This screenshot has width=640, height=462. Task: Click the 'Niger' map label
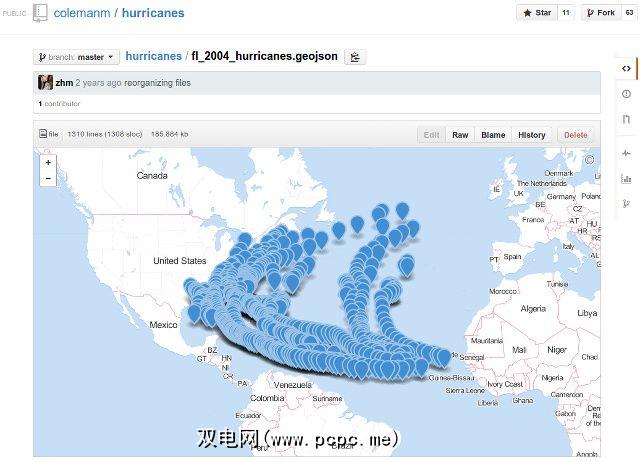(557, 350)
